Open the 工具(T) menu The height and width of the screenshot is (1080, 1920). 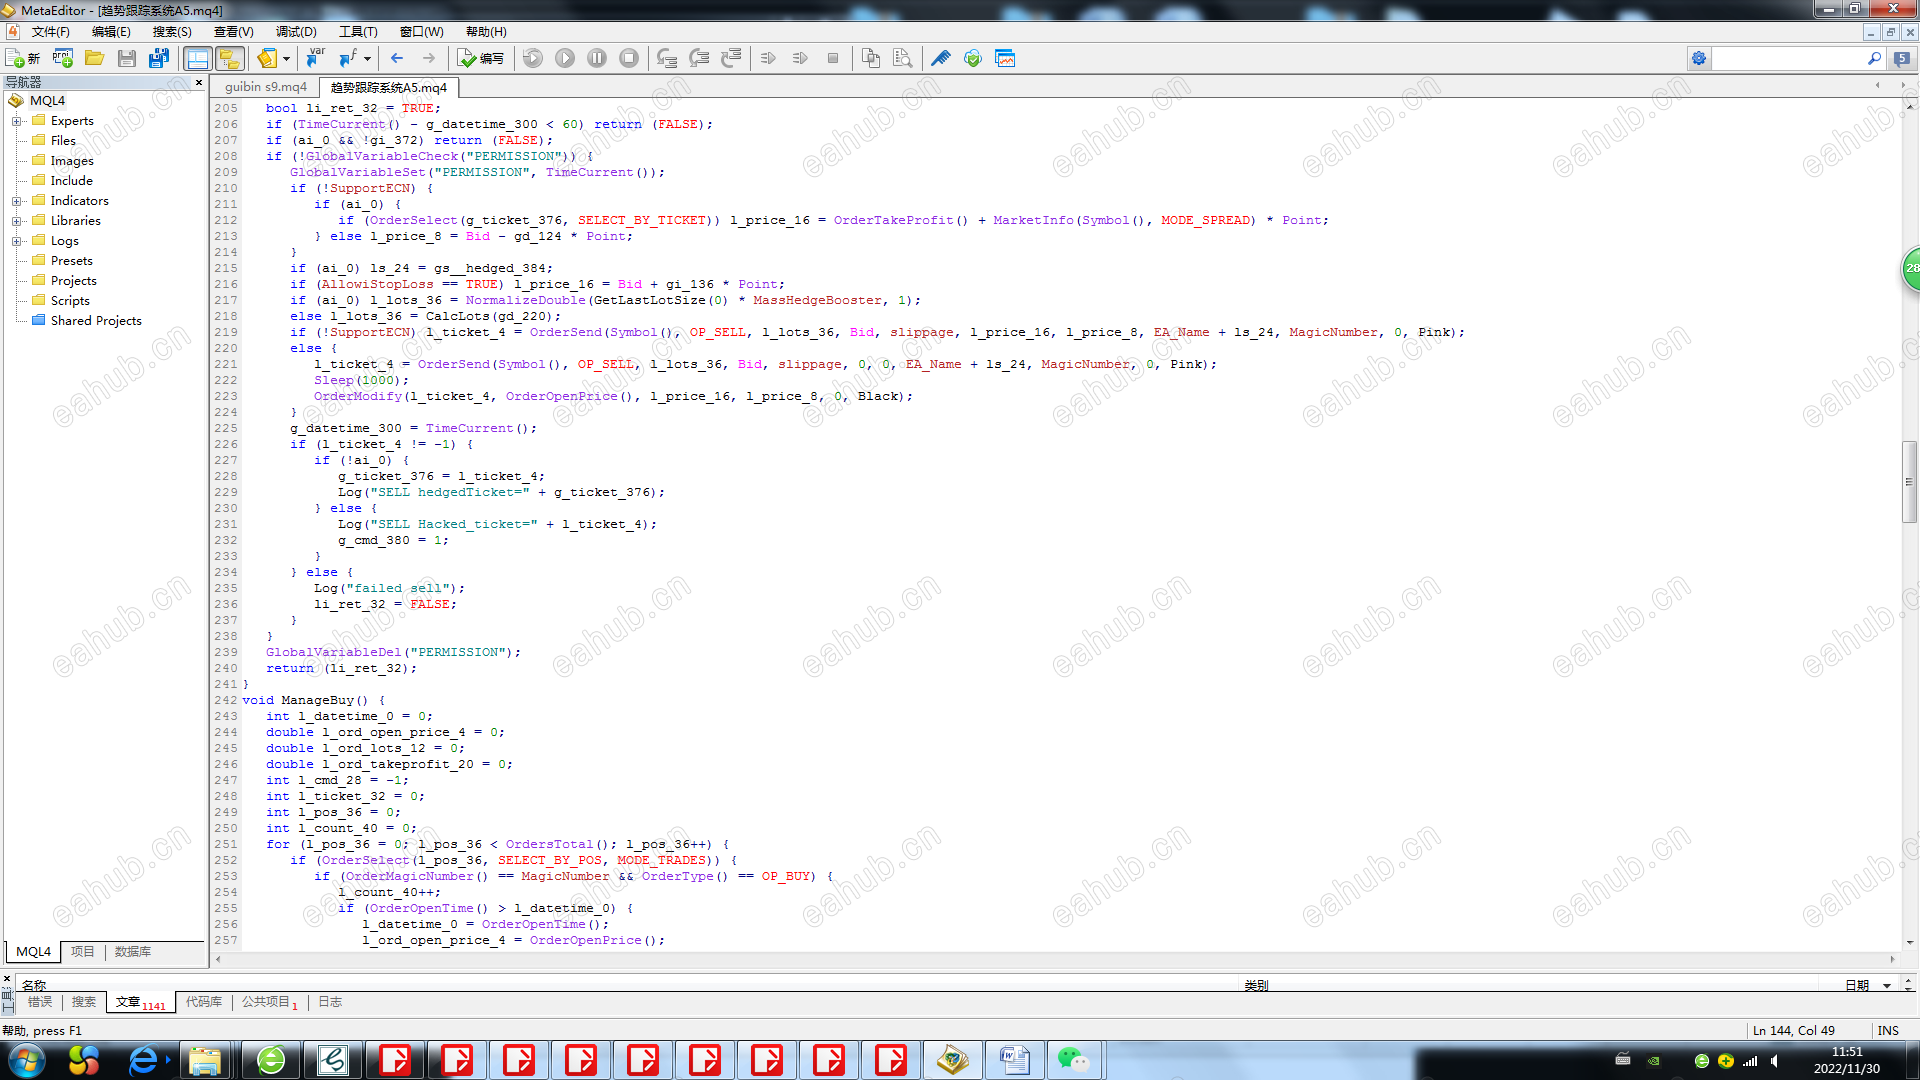(x=358, y=32)
